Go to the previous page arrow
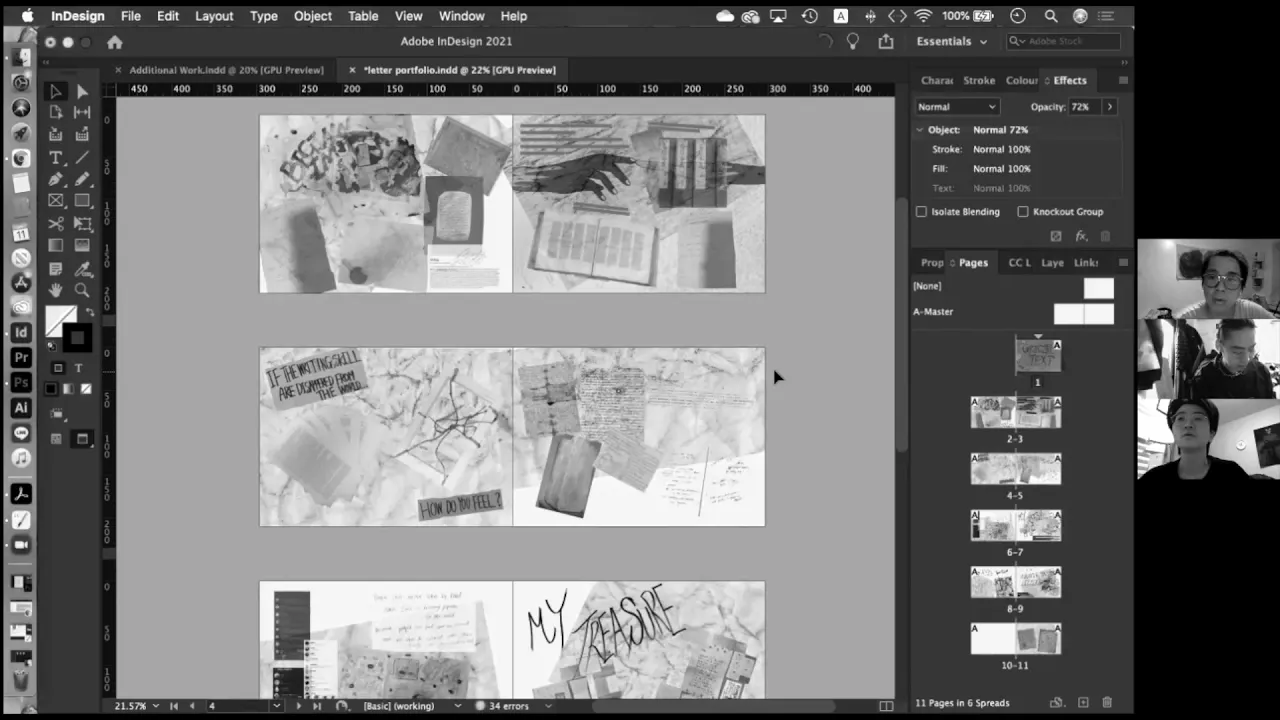 point(192,706)
